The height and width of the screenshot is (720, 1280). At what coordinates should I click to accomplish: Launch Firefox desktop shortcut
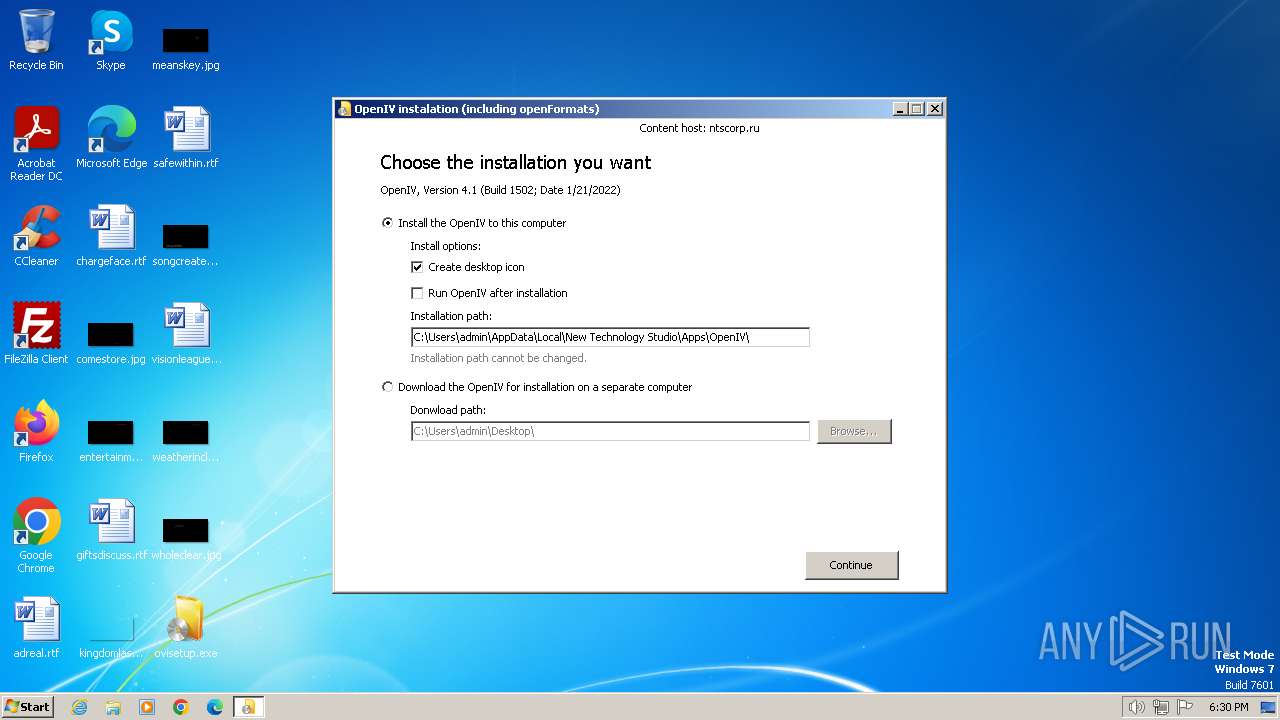pyautogui.click(x=36, y=432)
